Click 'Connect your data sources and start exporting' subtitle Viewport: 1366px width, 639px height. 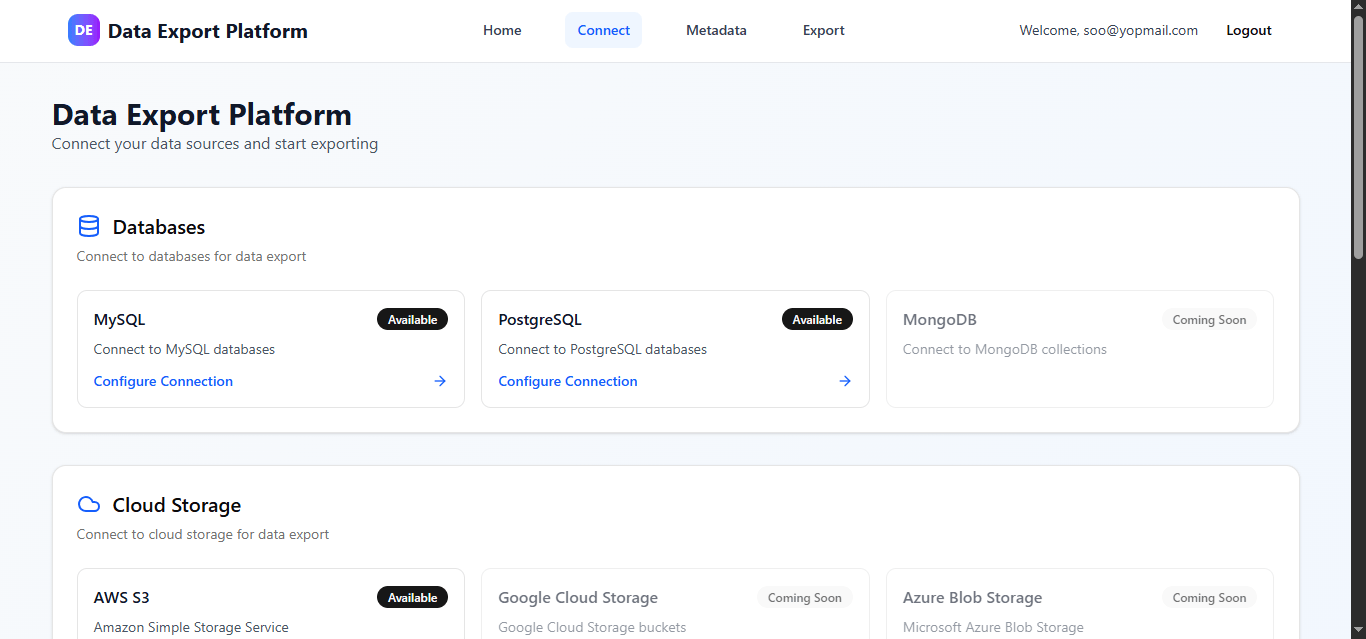coord(215,143)
